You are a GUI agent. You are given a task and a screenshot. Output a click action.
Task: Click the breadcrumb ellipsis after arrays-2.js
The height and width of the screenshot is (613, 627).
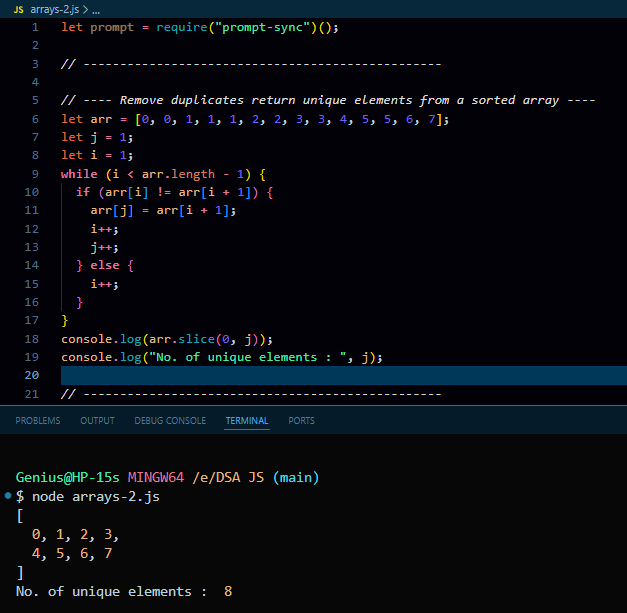pyautogui.click(x=96, y=10)
